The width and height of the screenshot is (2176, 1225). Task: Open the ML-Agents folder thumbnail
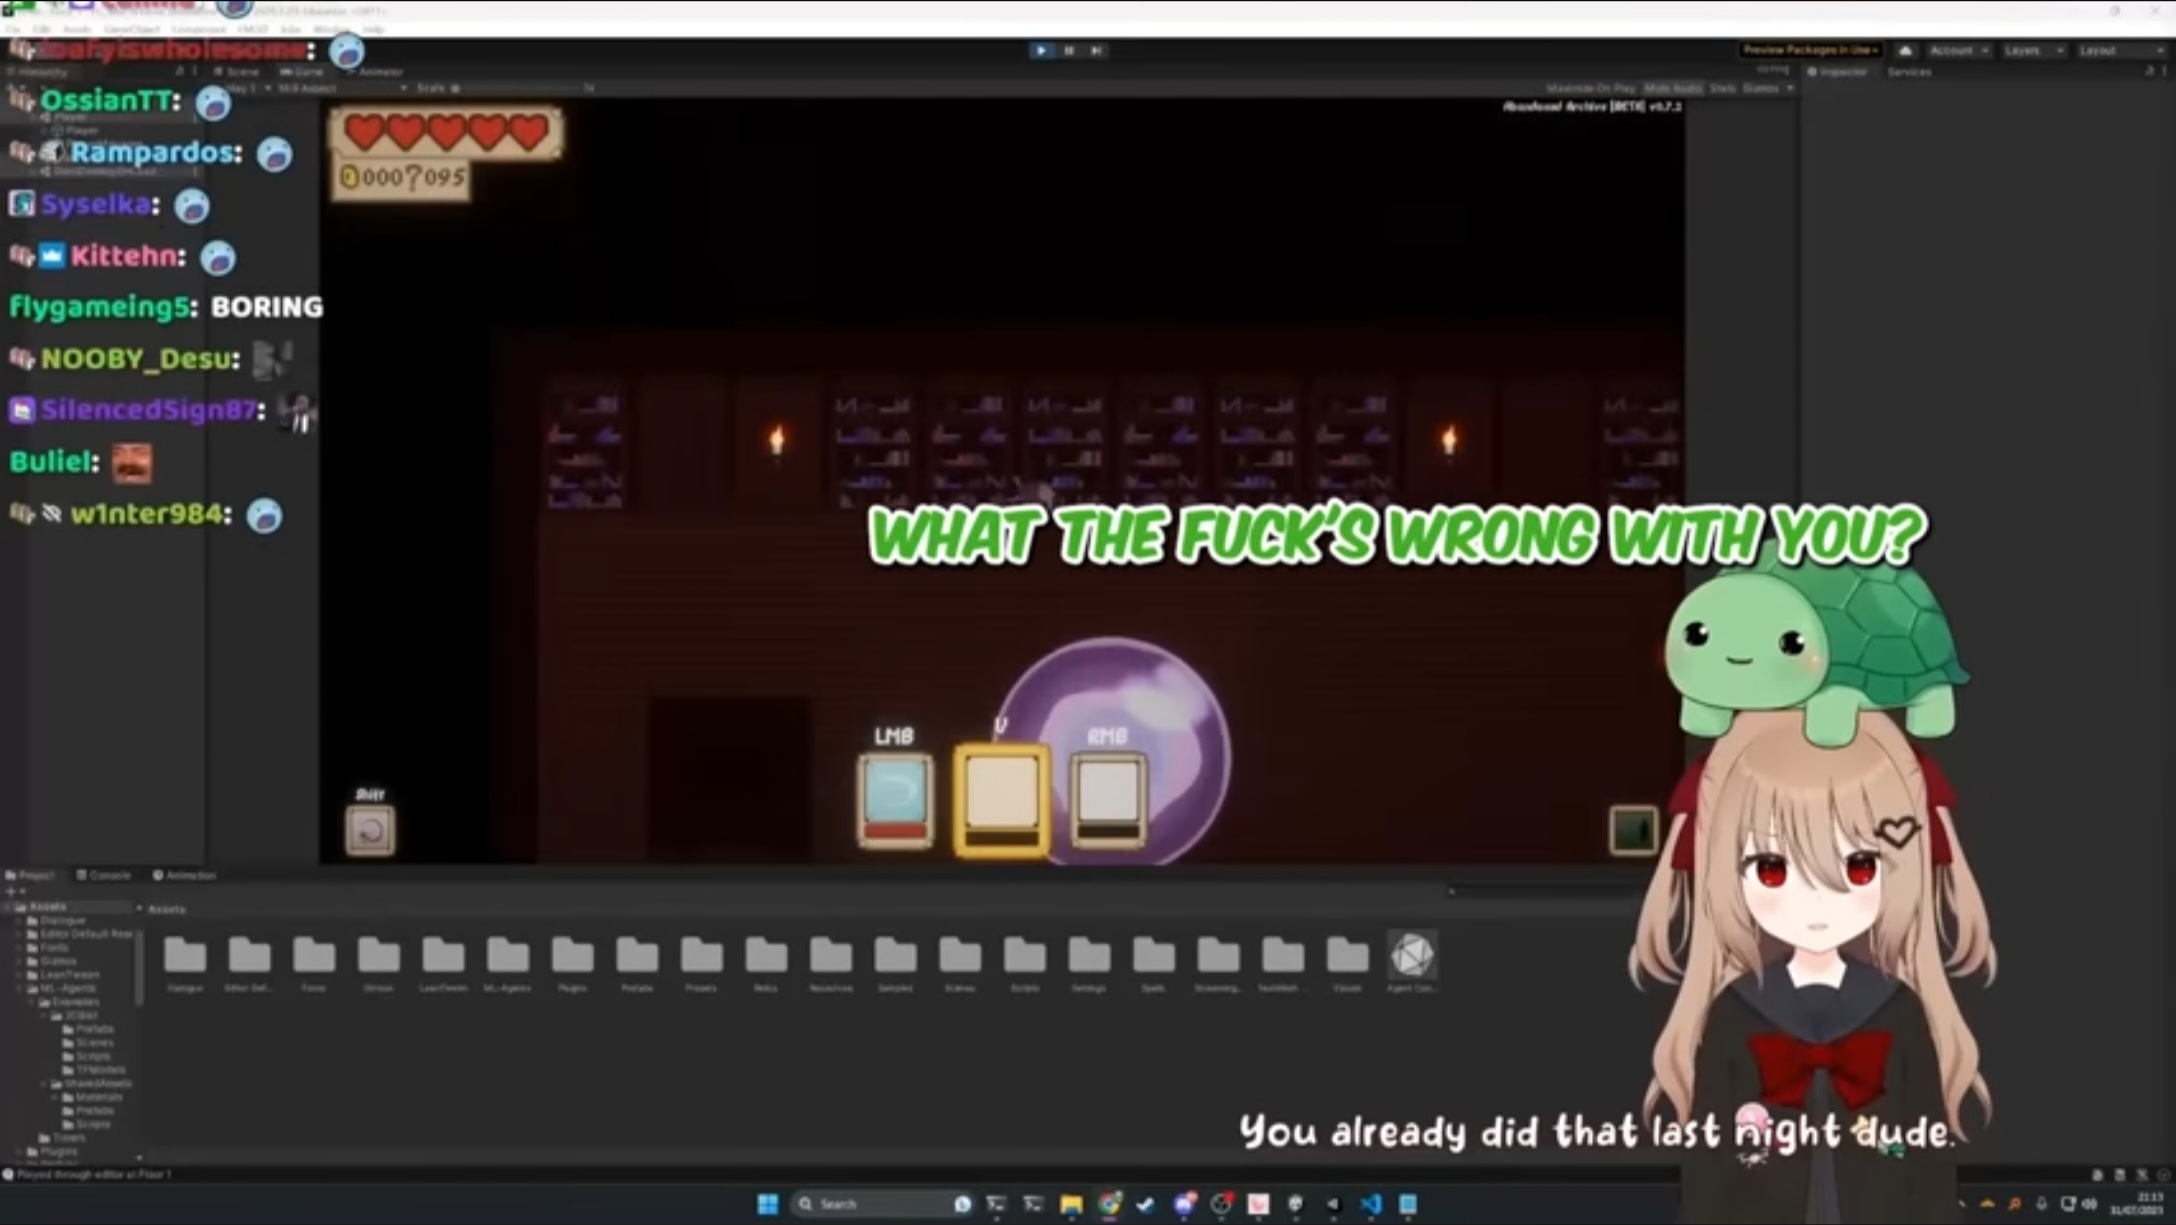coord(507,955)
